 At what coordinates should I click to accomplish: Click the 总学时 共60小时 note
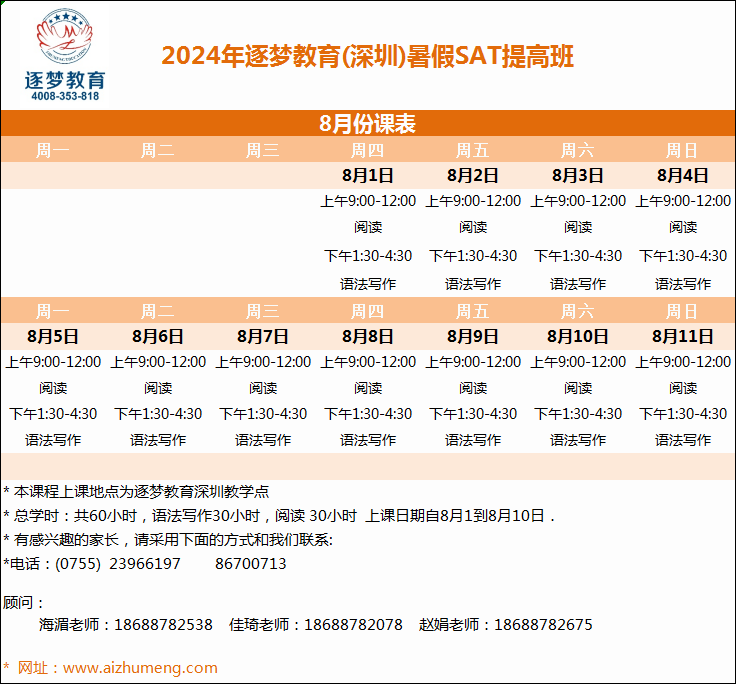coord(279,516)
